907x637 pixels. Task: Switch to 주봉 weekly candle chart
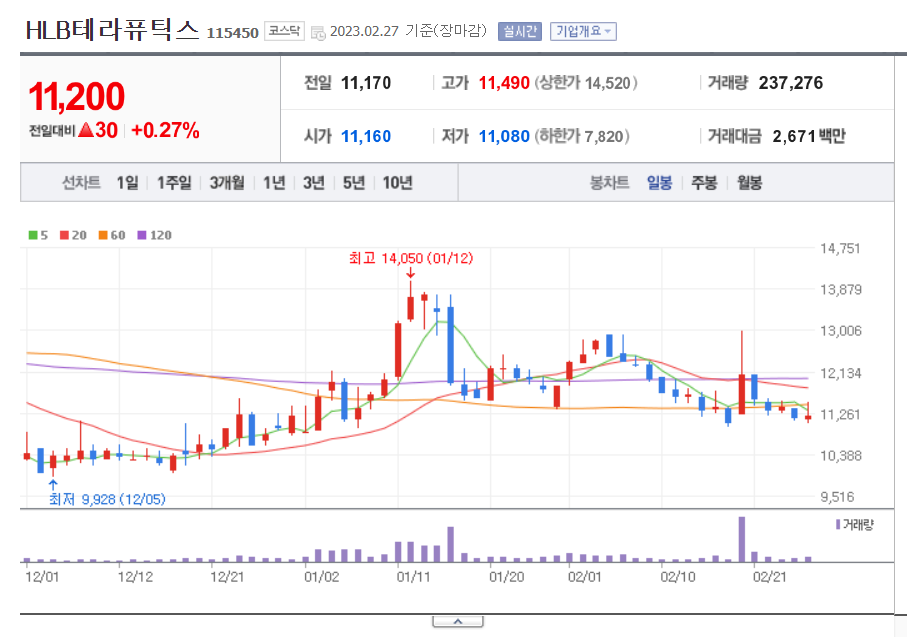click(x=704, y=183)
